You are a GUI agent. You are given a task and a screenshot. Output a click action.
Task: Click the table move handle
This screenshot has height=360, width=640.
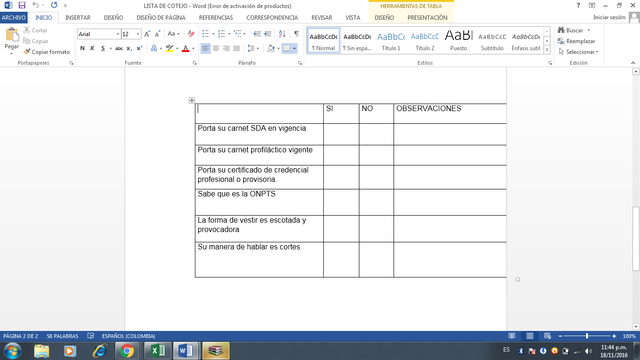coord(191,100)
